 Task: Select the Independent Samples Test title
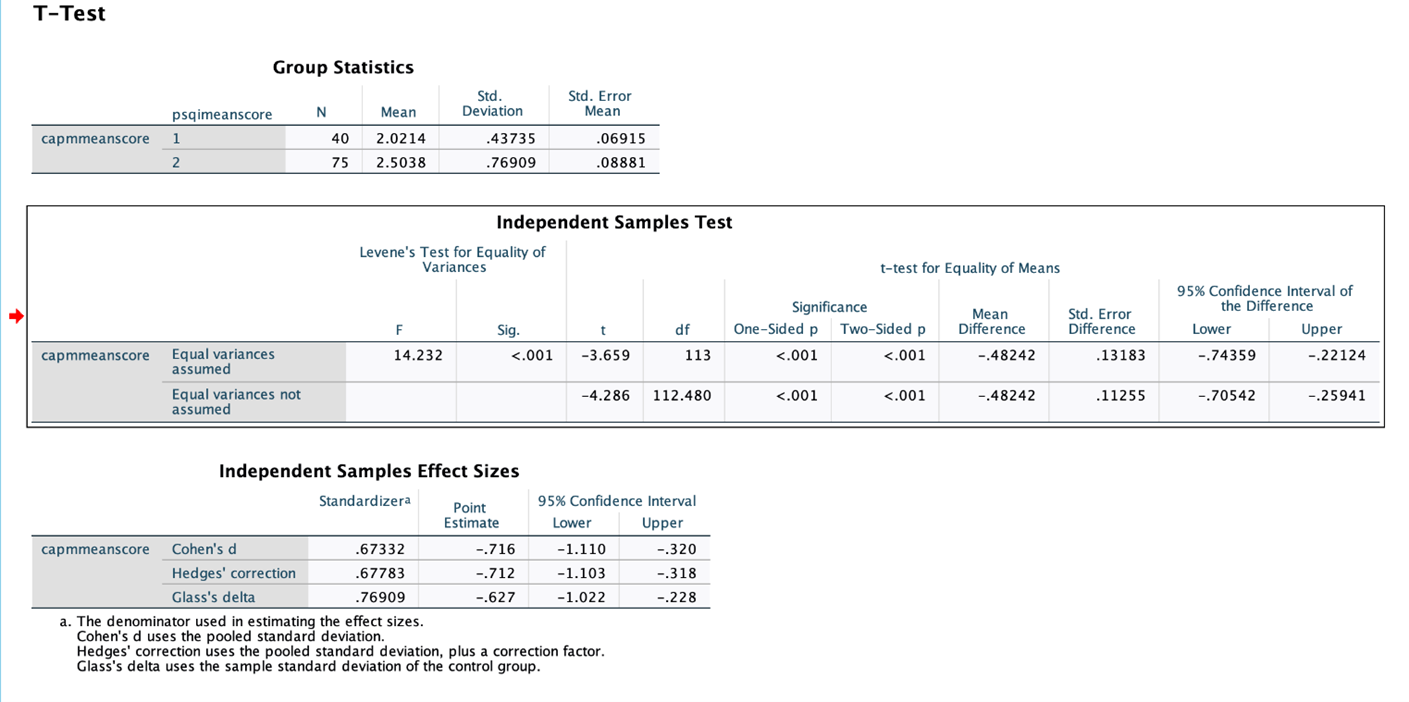click(614, 222)
